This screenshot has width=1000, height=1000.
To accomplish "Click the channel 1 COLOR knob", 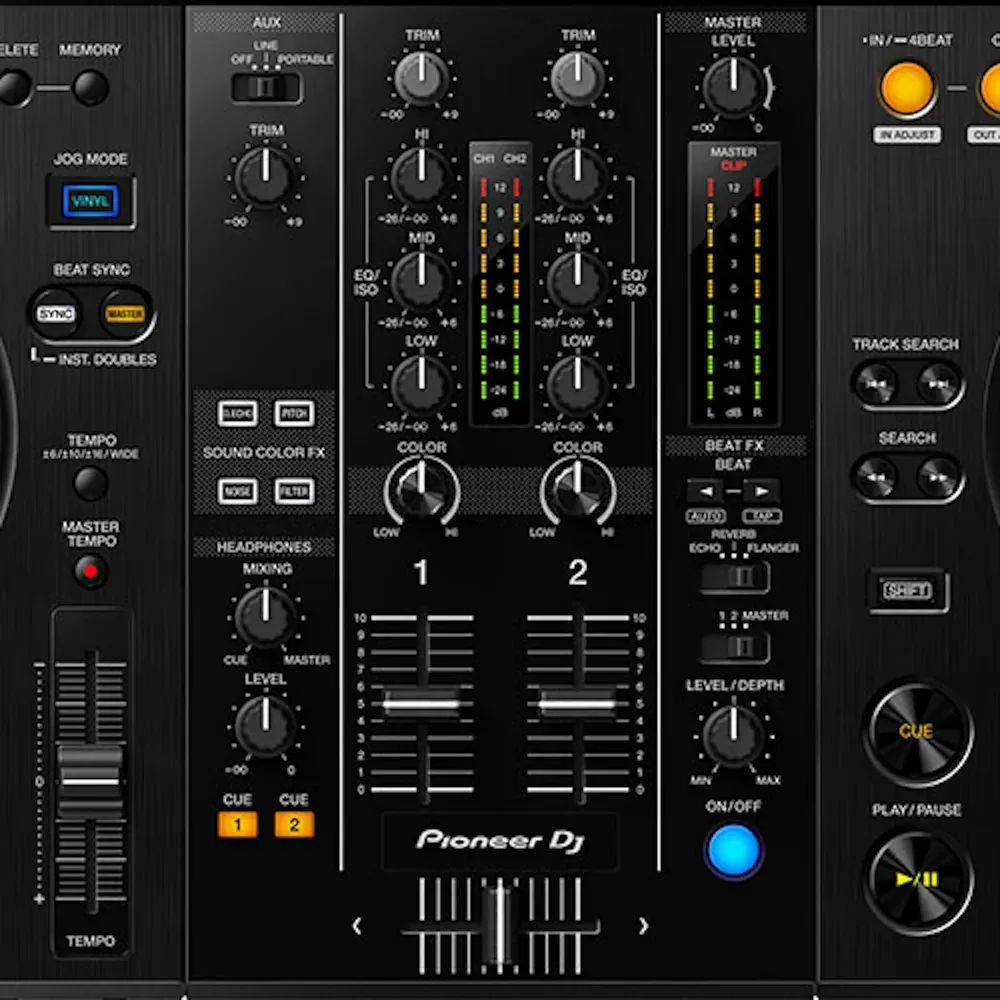I will (x=421, y=490).
